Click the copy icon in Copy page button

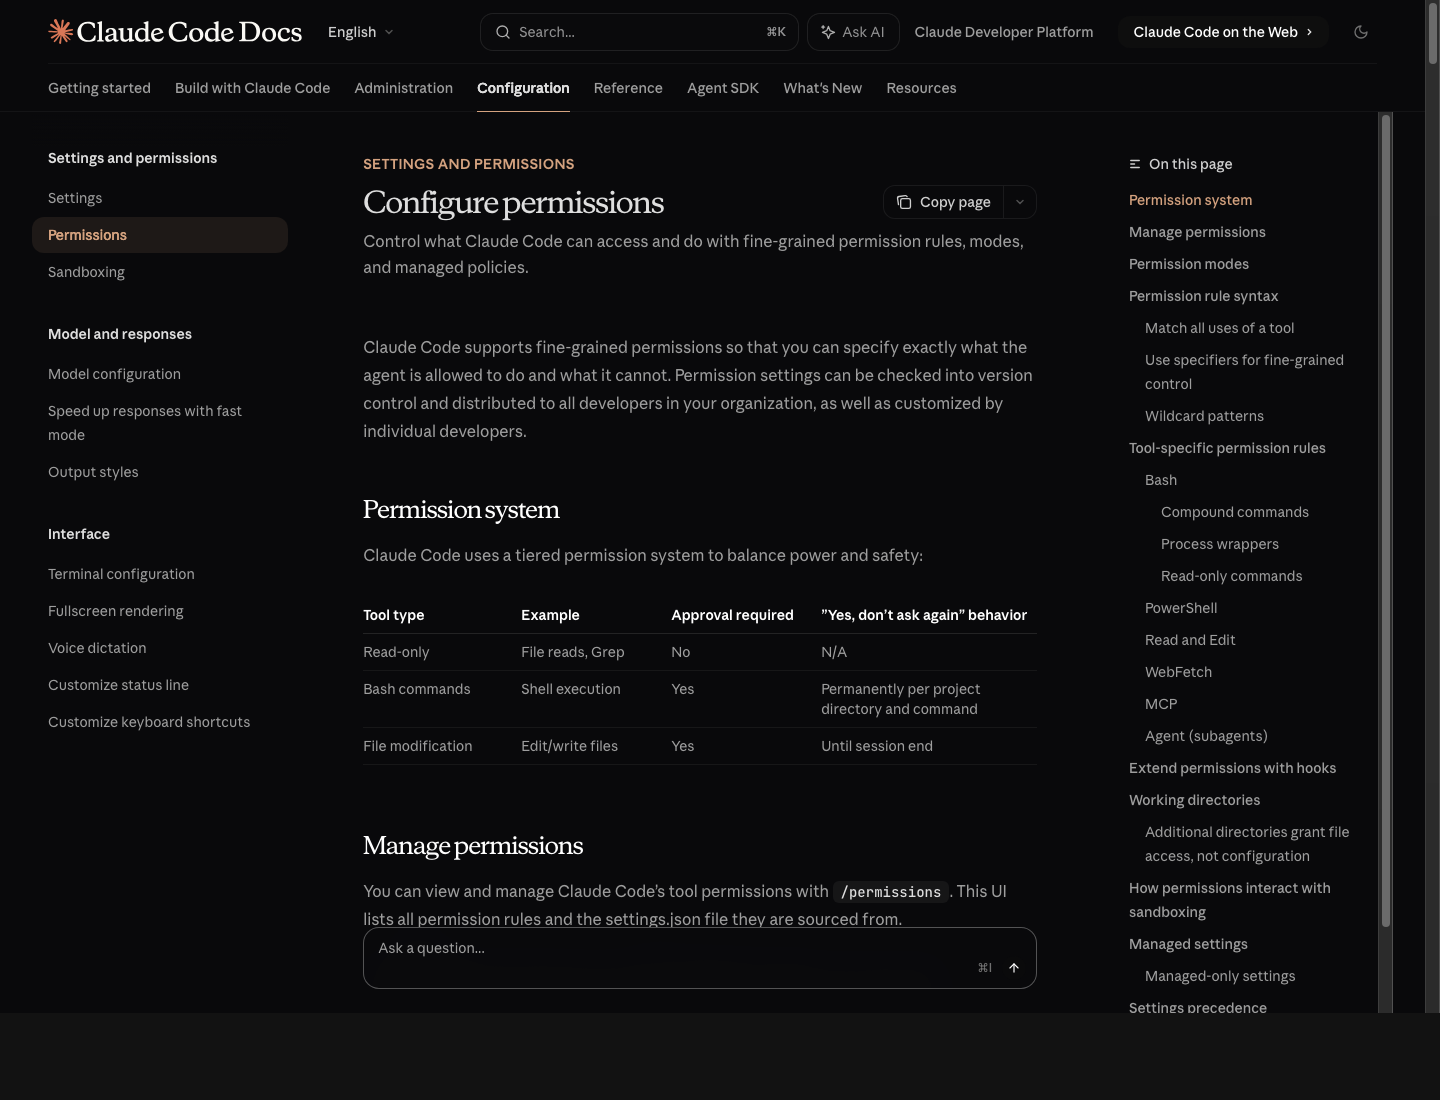click(904, 202)
